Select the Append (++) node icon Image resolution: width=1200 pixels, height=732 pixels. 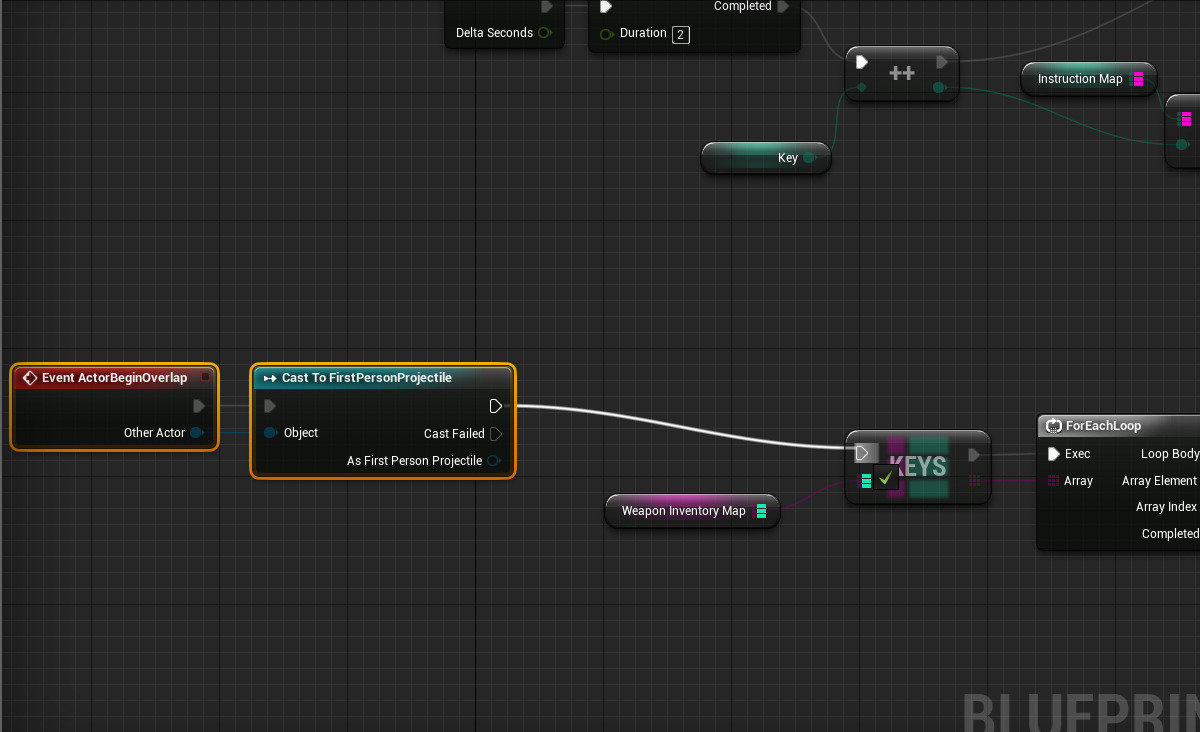pyautogui.click(x=901, y=72)
